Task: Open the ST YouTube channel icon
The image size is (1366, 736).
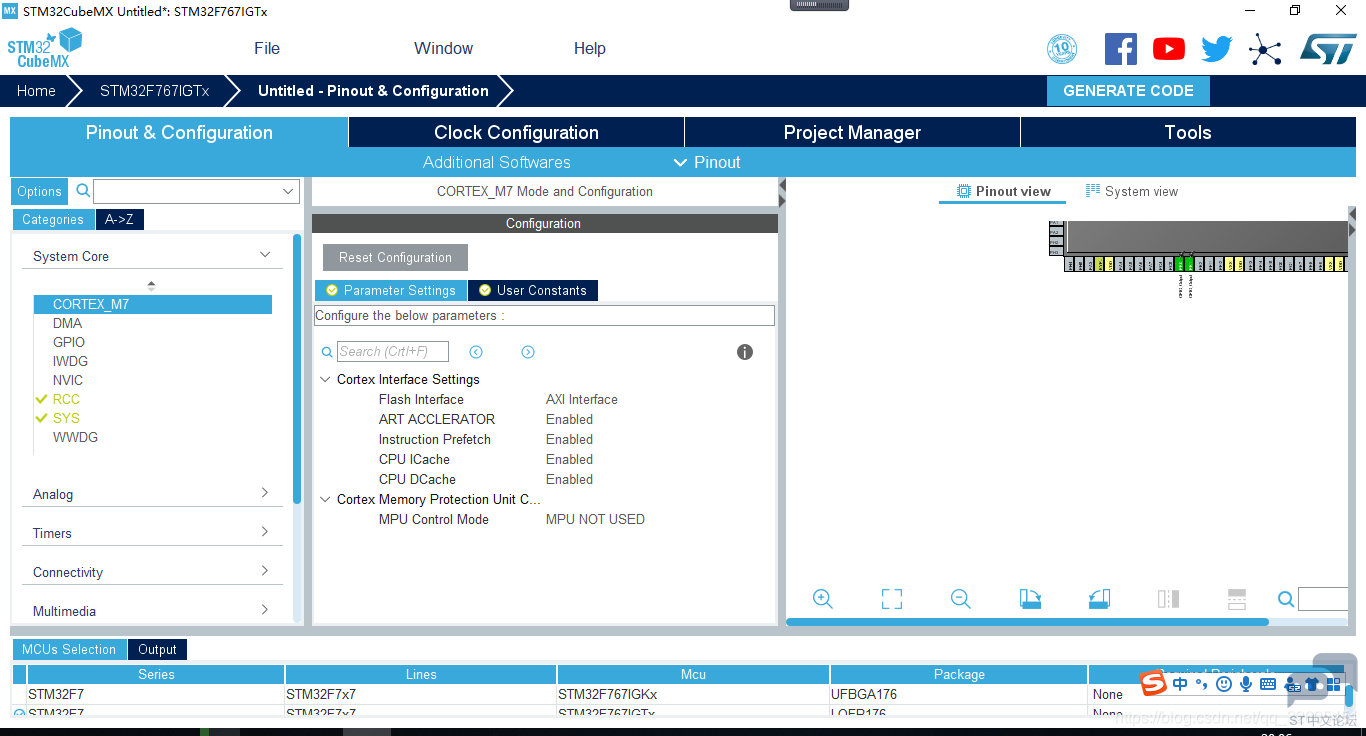Action: pos(1169,49)
